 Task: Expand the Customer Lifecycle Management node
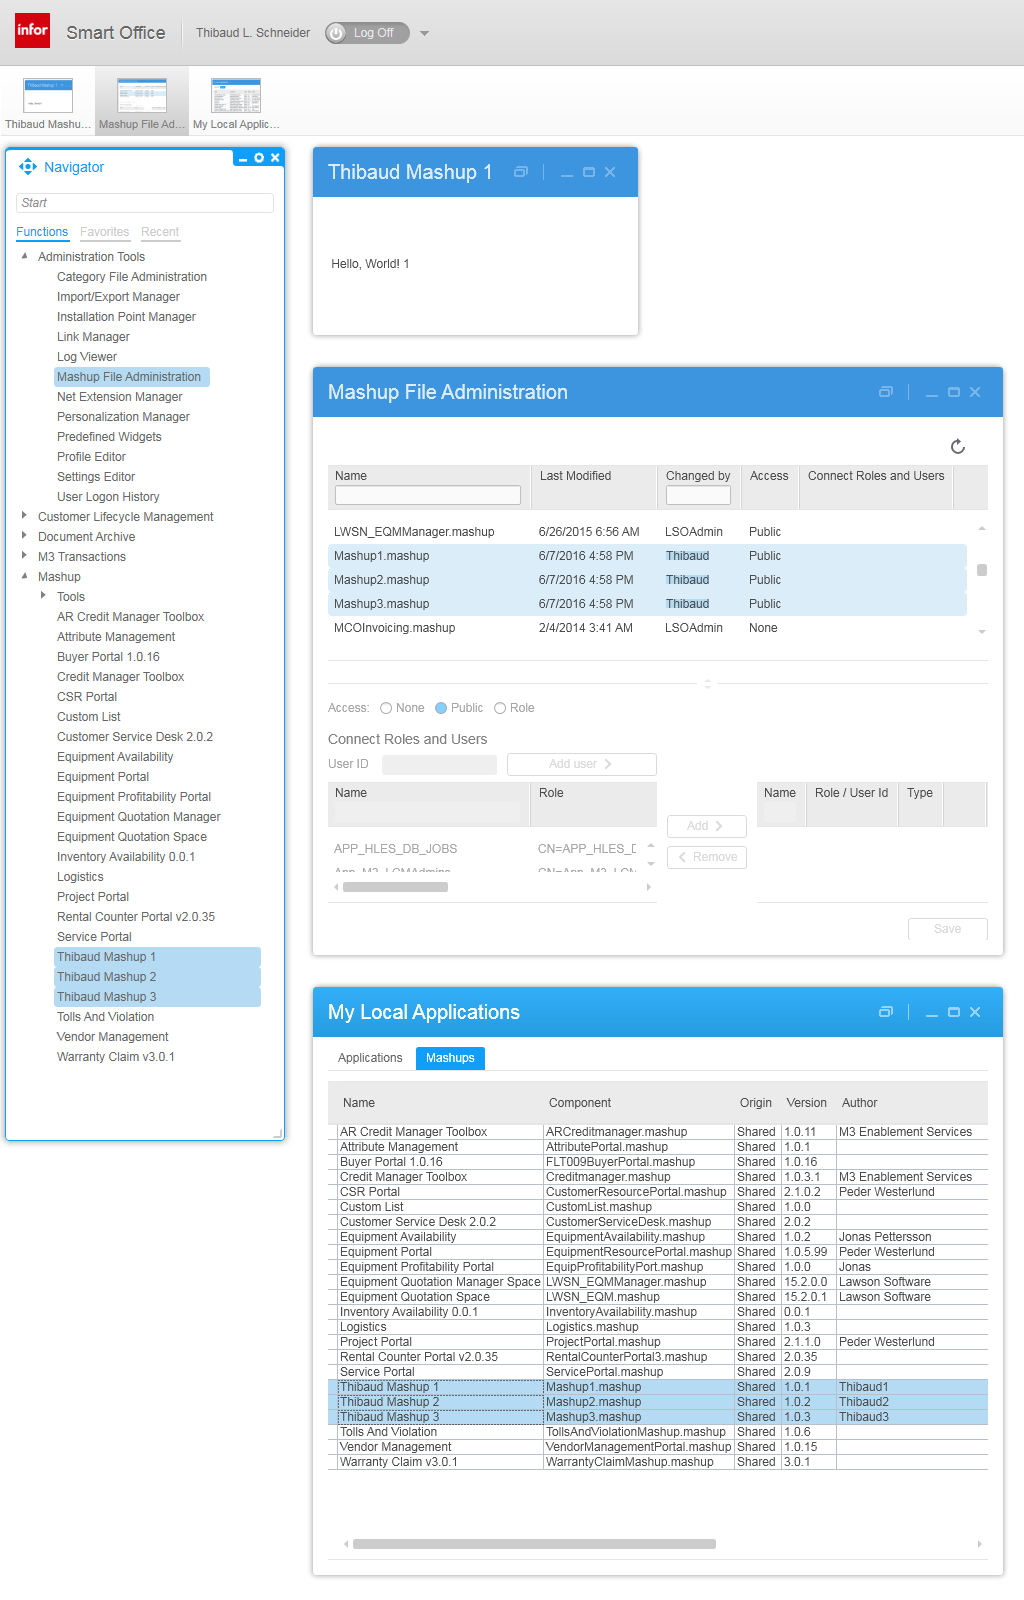tap(25, 517)
